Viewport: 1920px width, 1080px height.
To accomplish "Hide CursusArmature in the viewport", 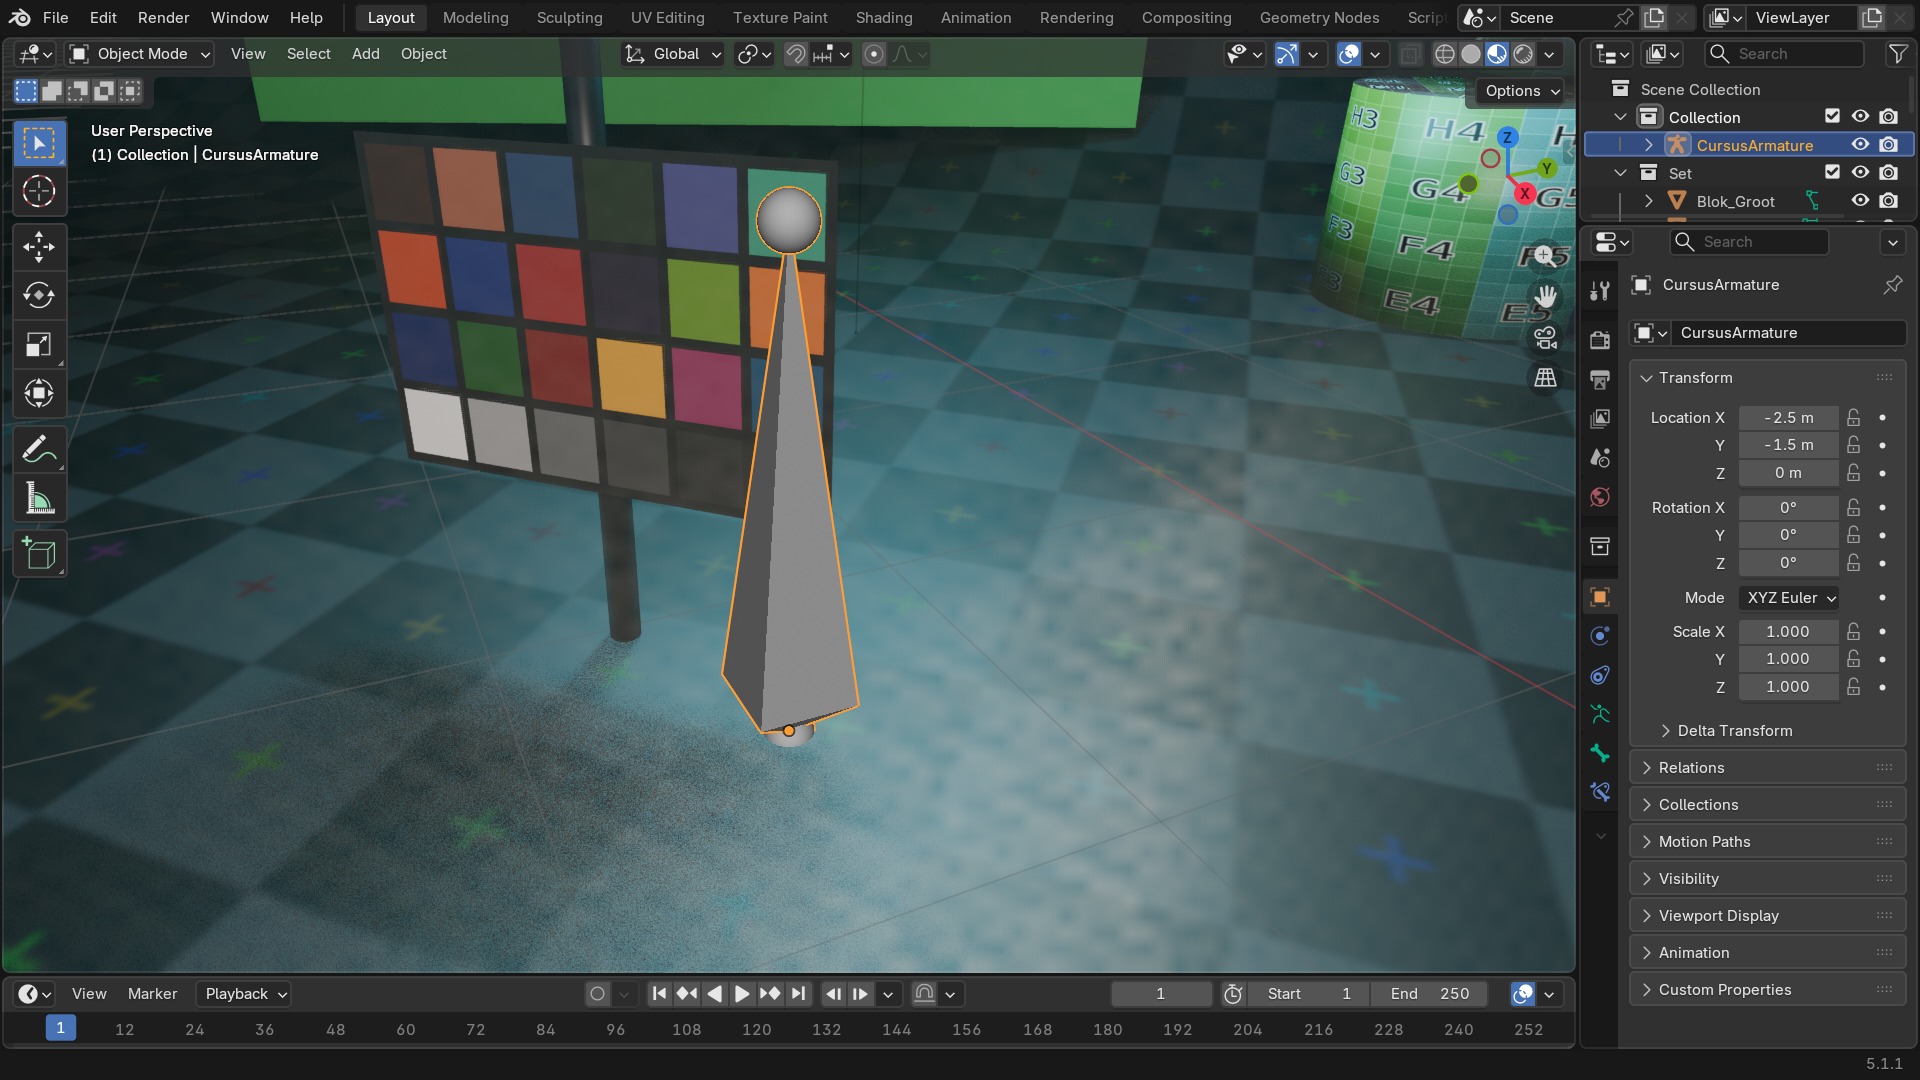I will pyautogui.click(x=1860, y=145).
